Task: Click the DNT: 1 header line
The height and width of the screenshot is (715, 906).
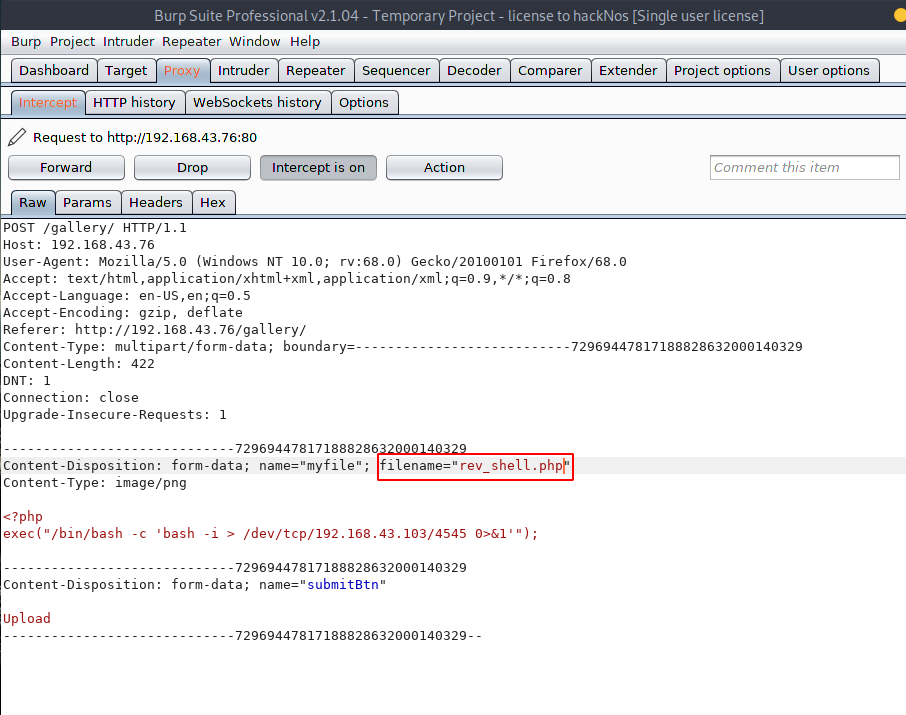Action: (27, 381)
